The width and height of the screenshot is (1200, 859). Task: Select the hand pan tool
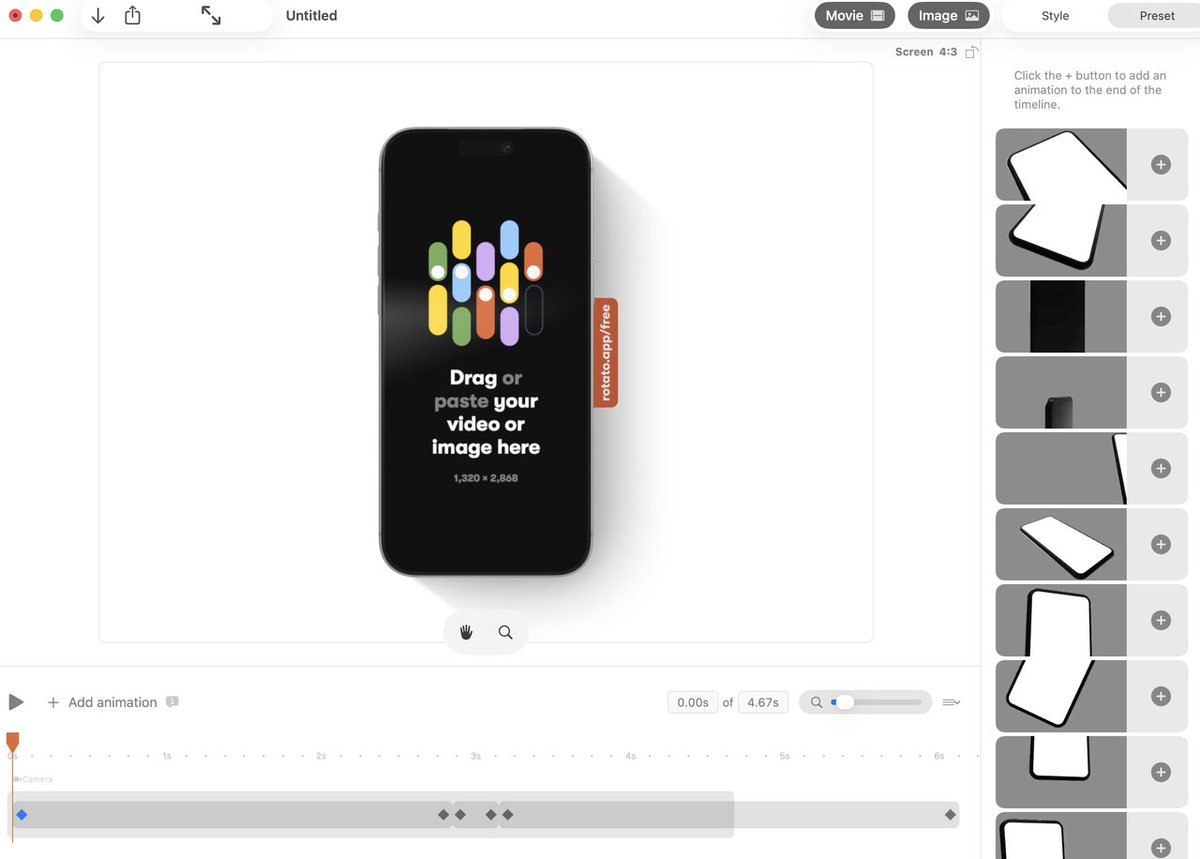(466, 632)
